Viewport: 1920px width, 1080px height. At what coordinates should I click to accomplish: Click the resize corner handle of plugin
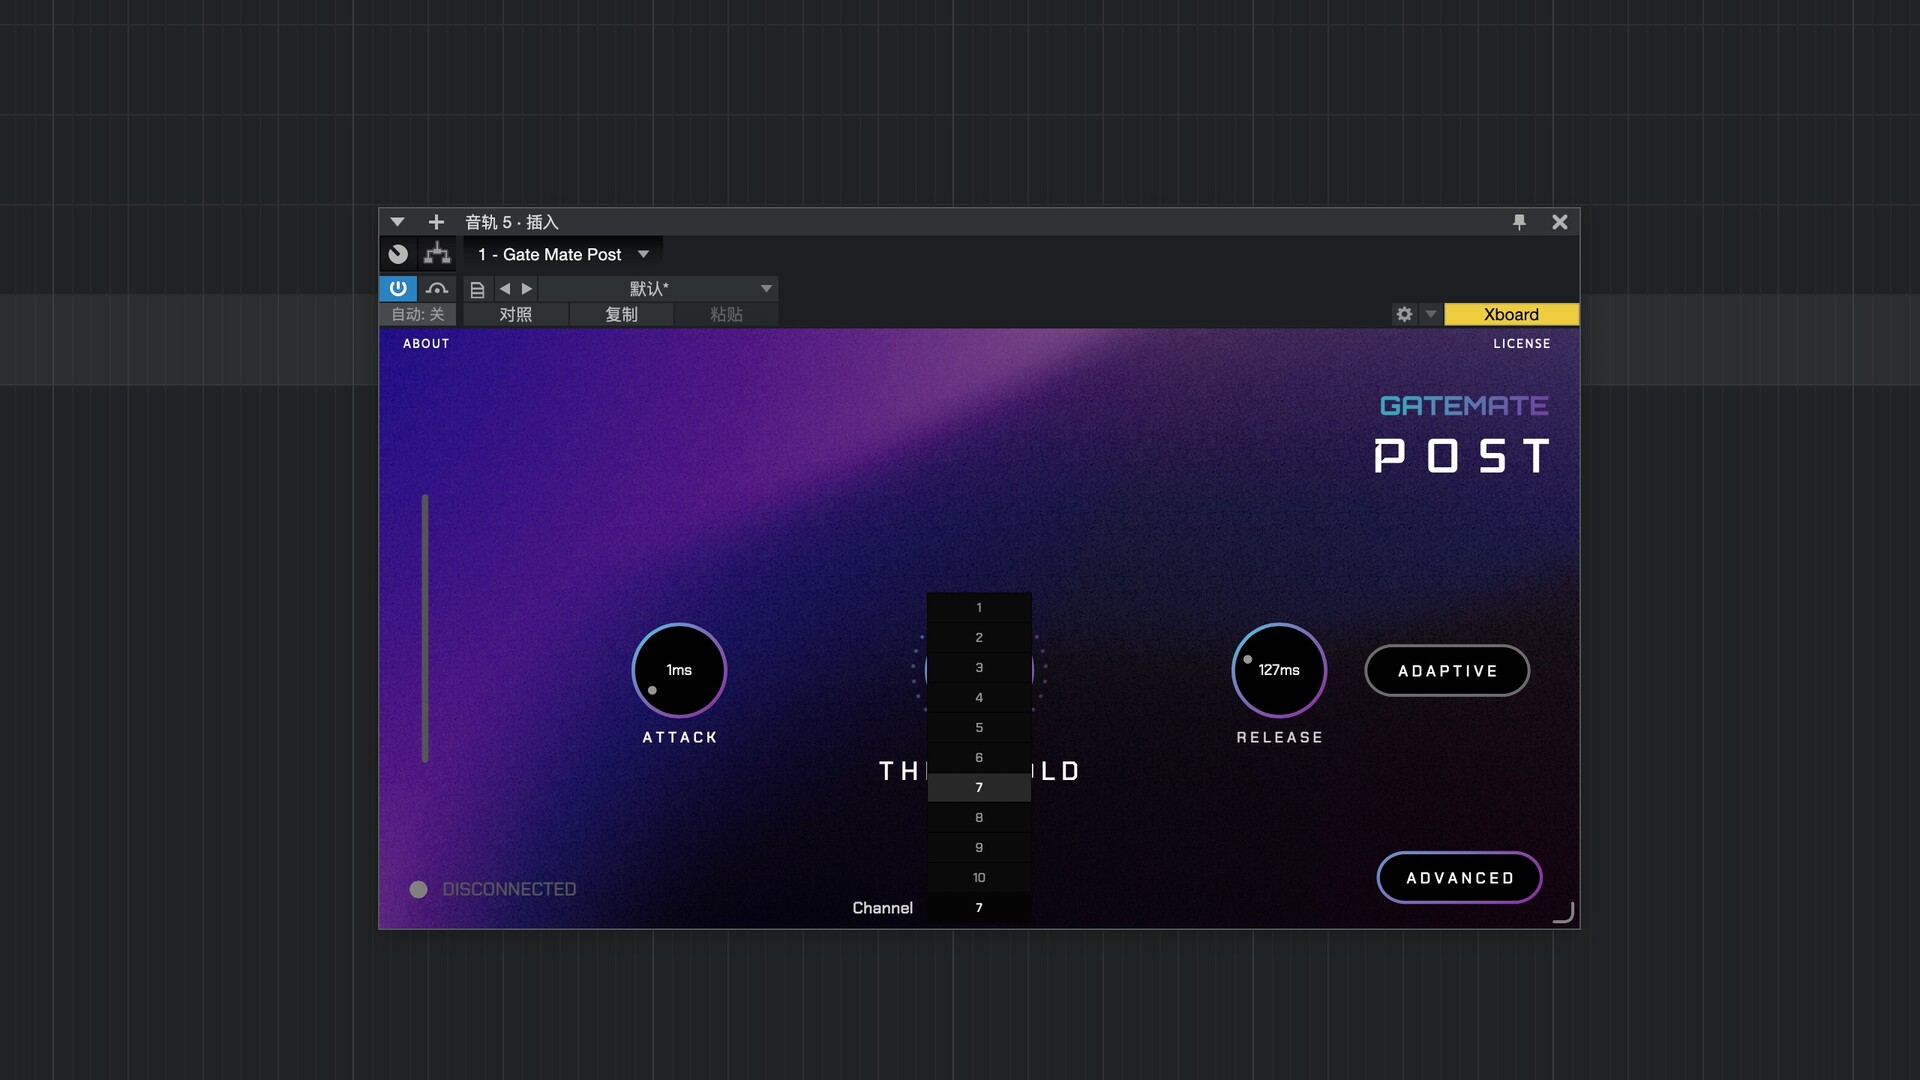click(1564, 912)
